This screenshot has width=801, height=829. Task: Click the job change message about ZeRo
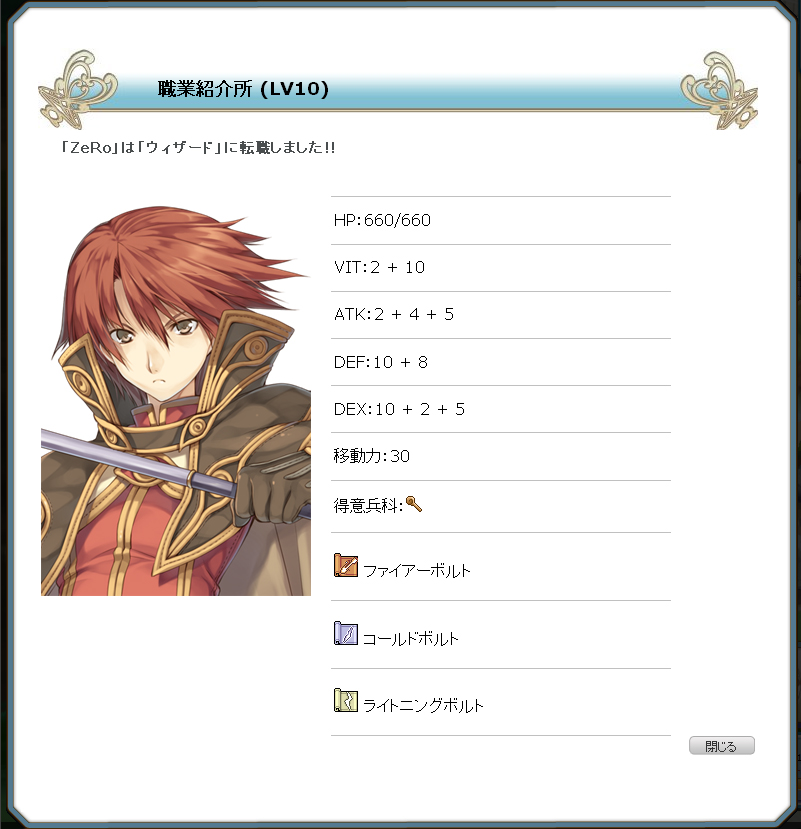point(198,147)
